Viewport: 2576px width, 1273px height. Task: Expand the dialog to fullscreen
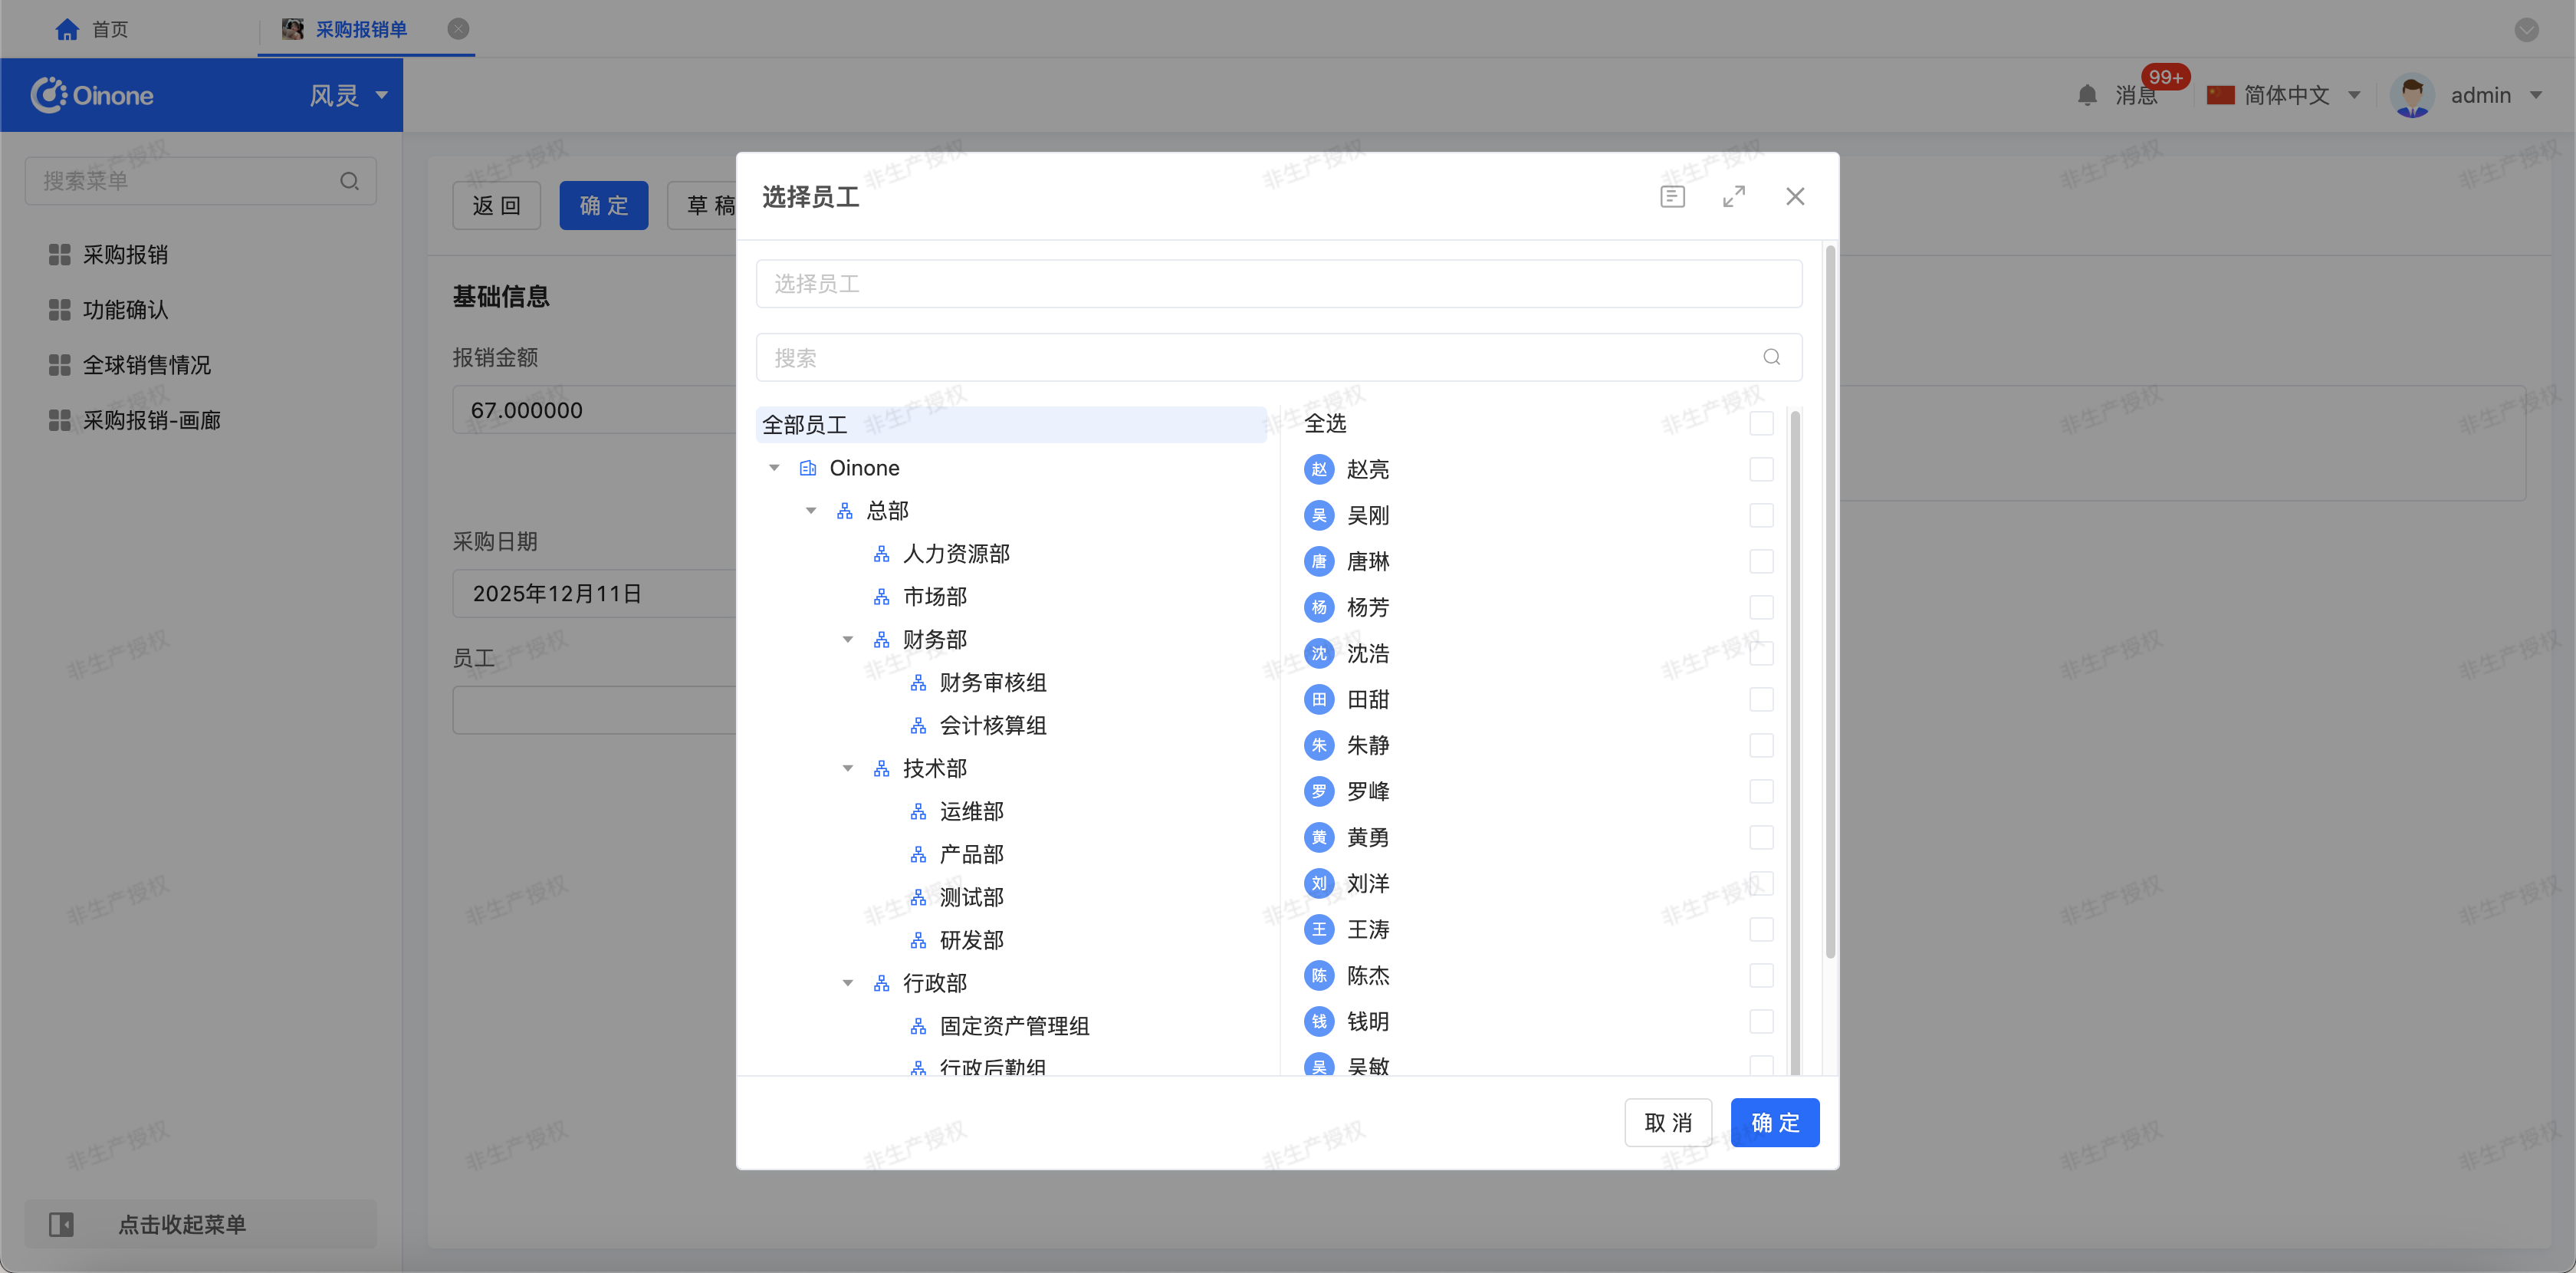(1734, 196)
